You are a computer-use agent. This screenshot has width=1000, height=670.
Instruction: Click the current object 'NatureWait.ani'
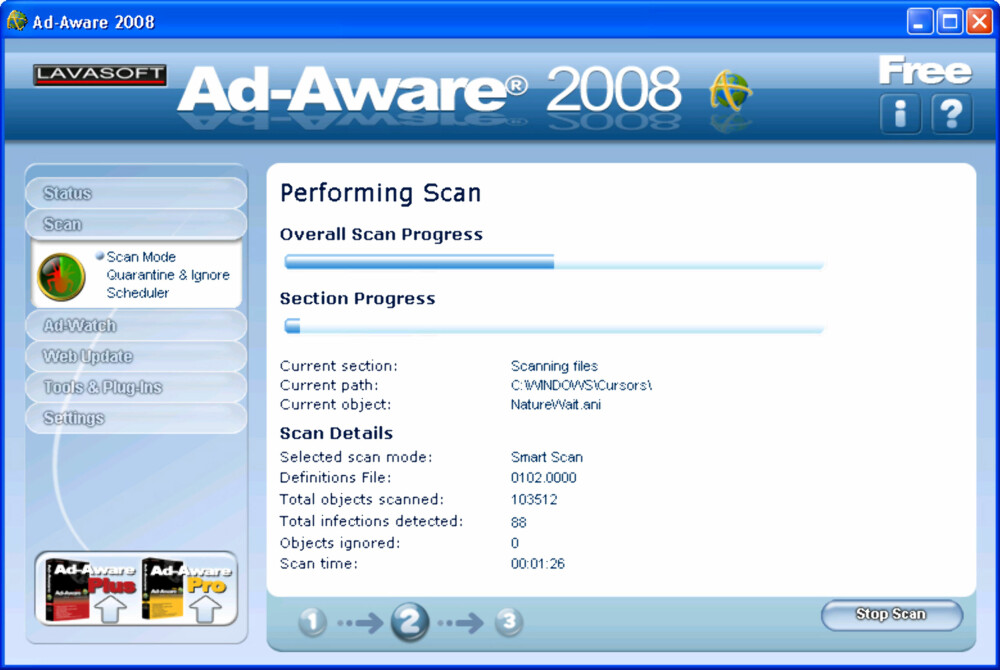pos(555,405)
